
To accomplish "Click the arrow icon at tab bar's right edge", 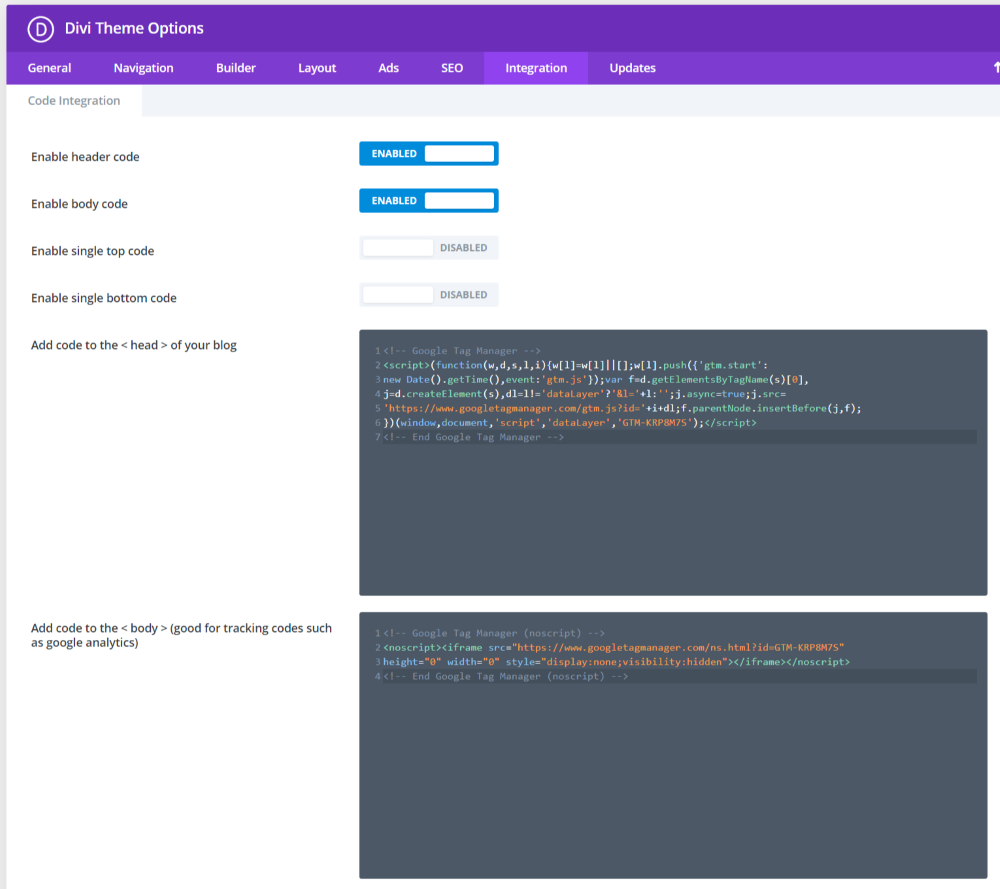I will tap(996, 68).
